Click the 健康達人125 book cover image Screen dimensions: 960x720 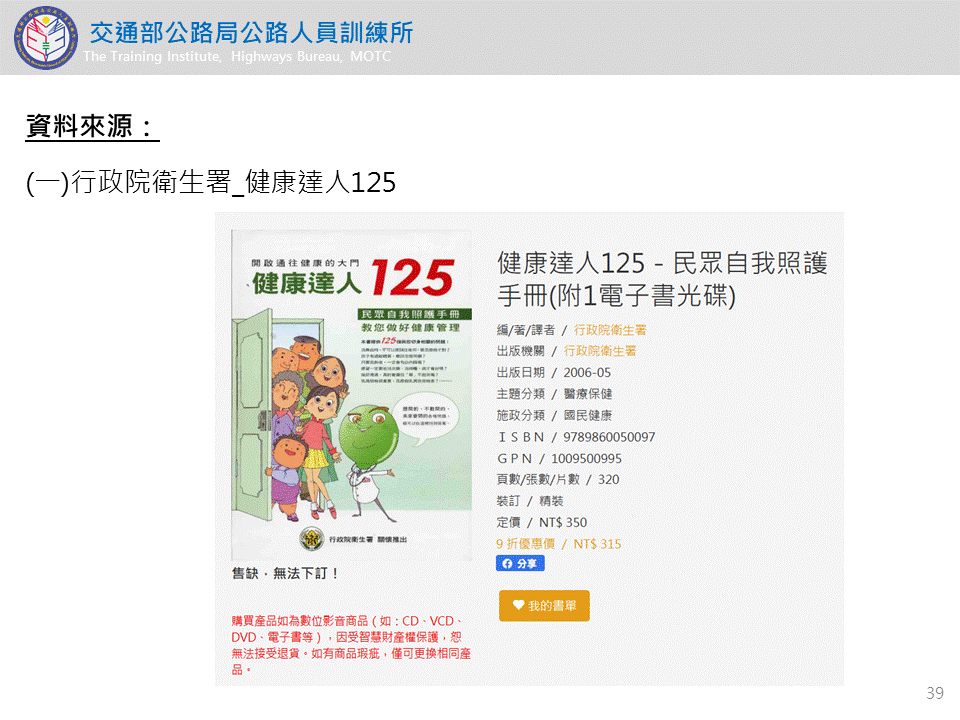click(351, 395)
